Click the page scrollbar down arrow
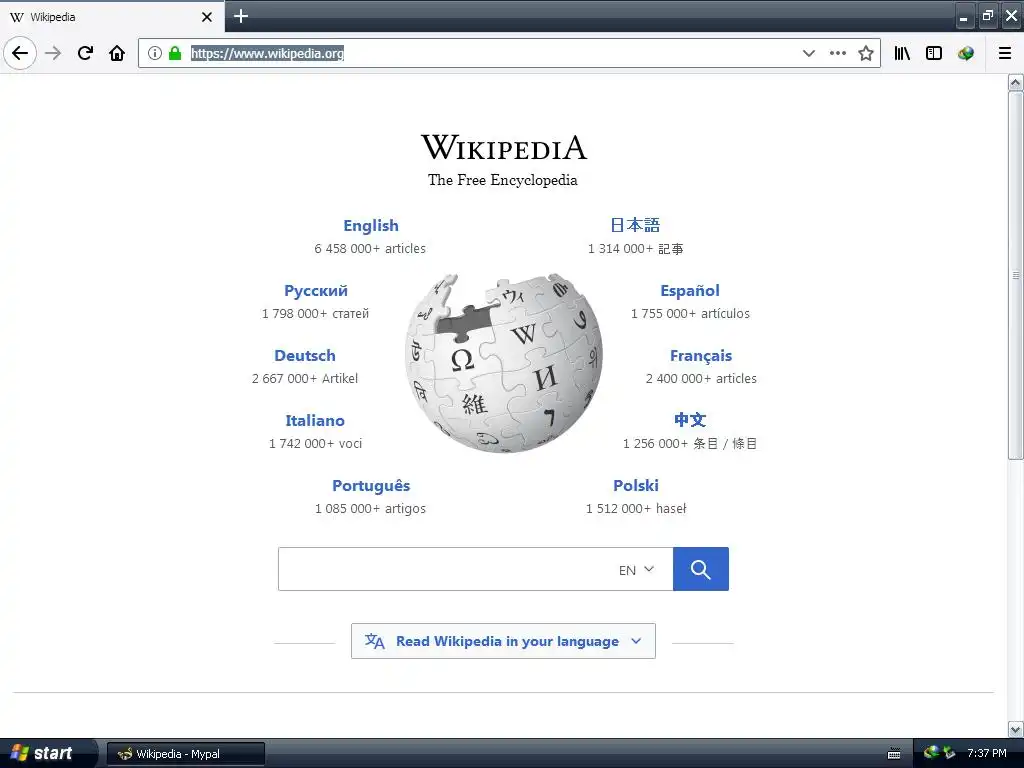 point(1016,729)
